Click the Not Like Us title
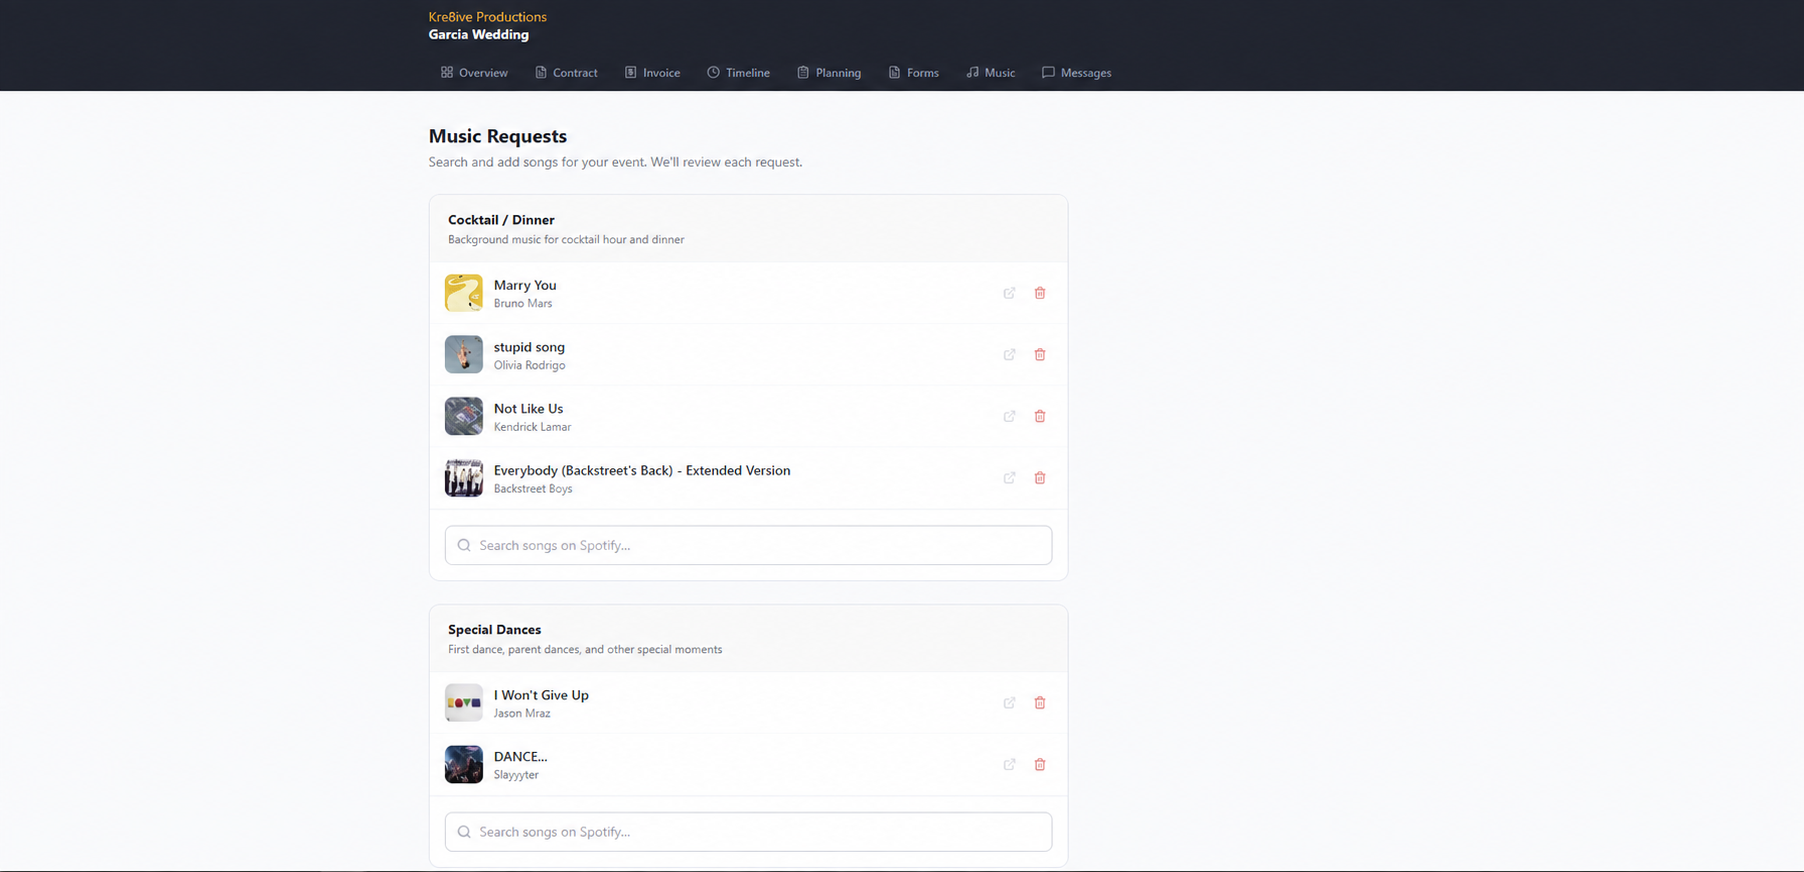The height and width of the screenshot is (872, 1804). pos(528,409)
